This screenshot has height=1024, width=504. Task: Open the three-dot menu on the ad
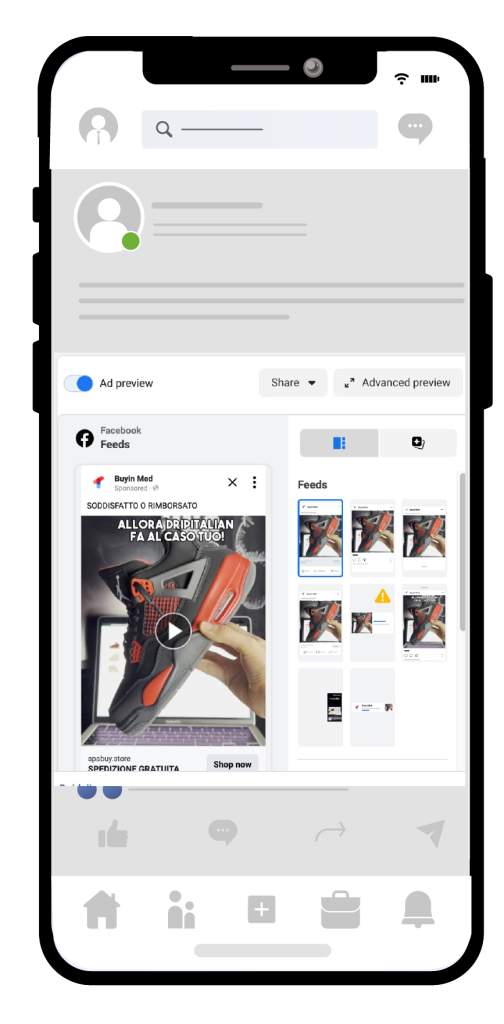point(254,483)
